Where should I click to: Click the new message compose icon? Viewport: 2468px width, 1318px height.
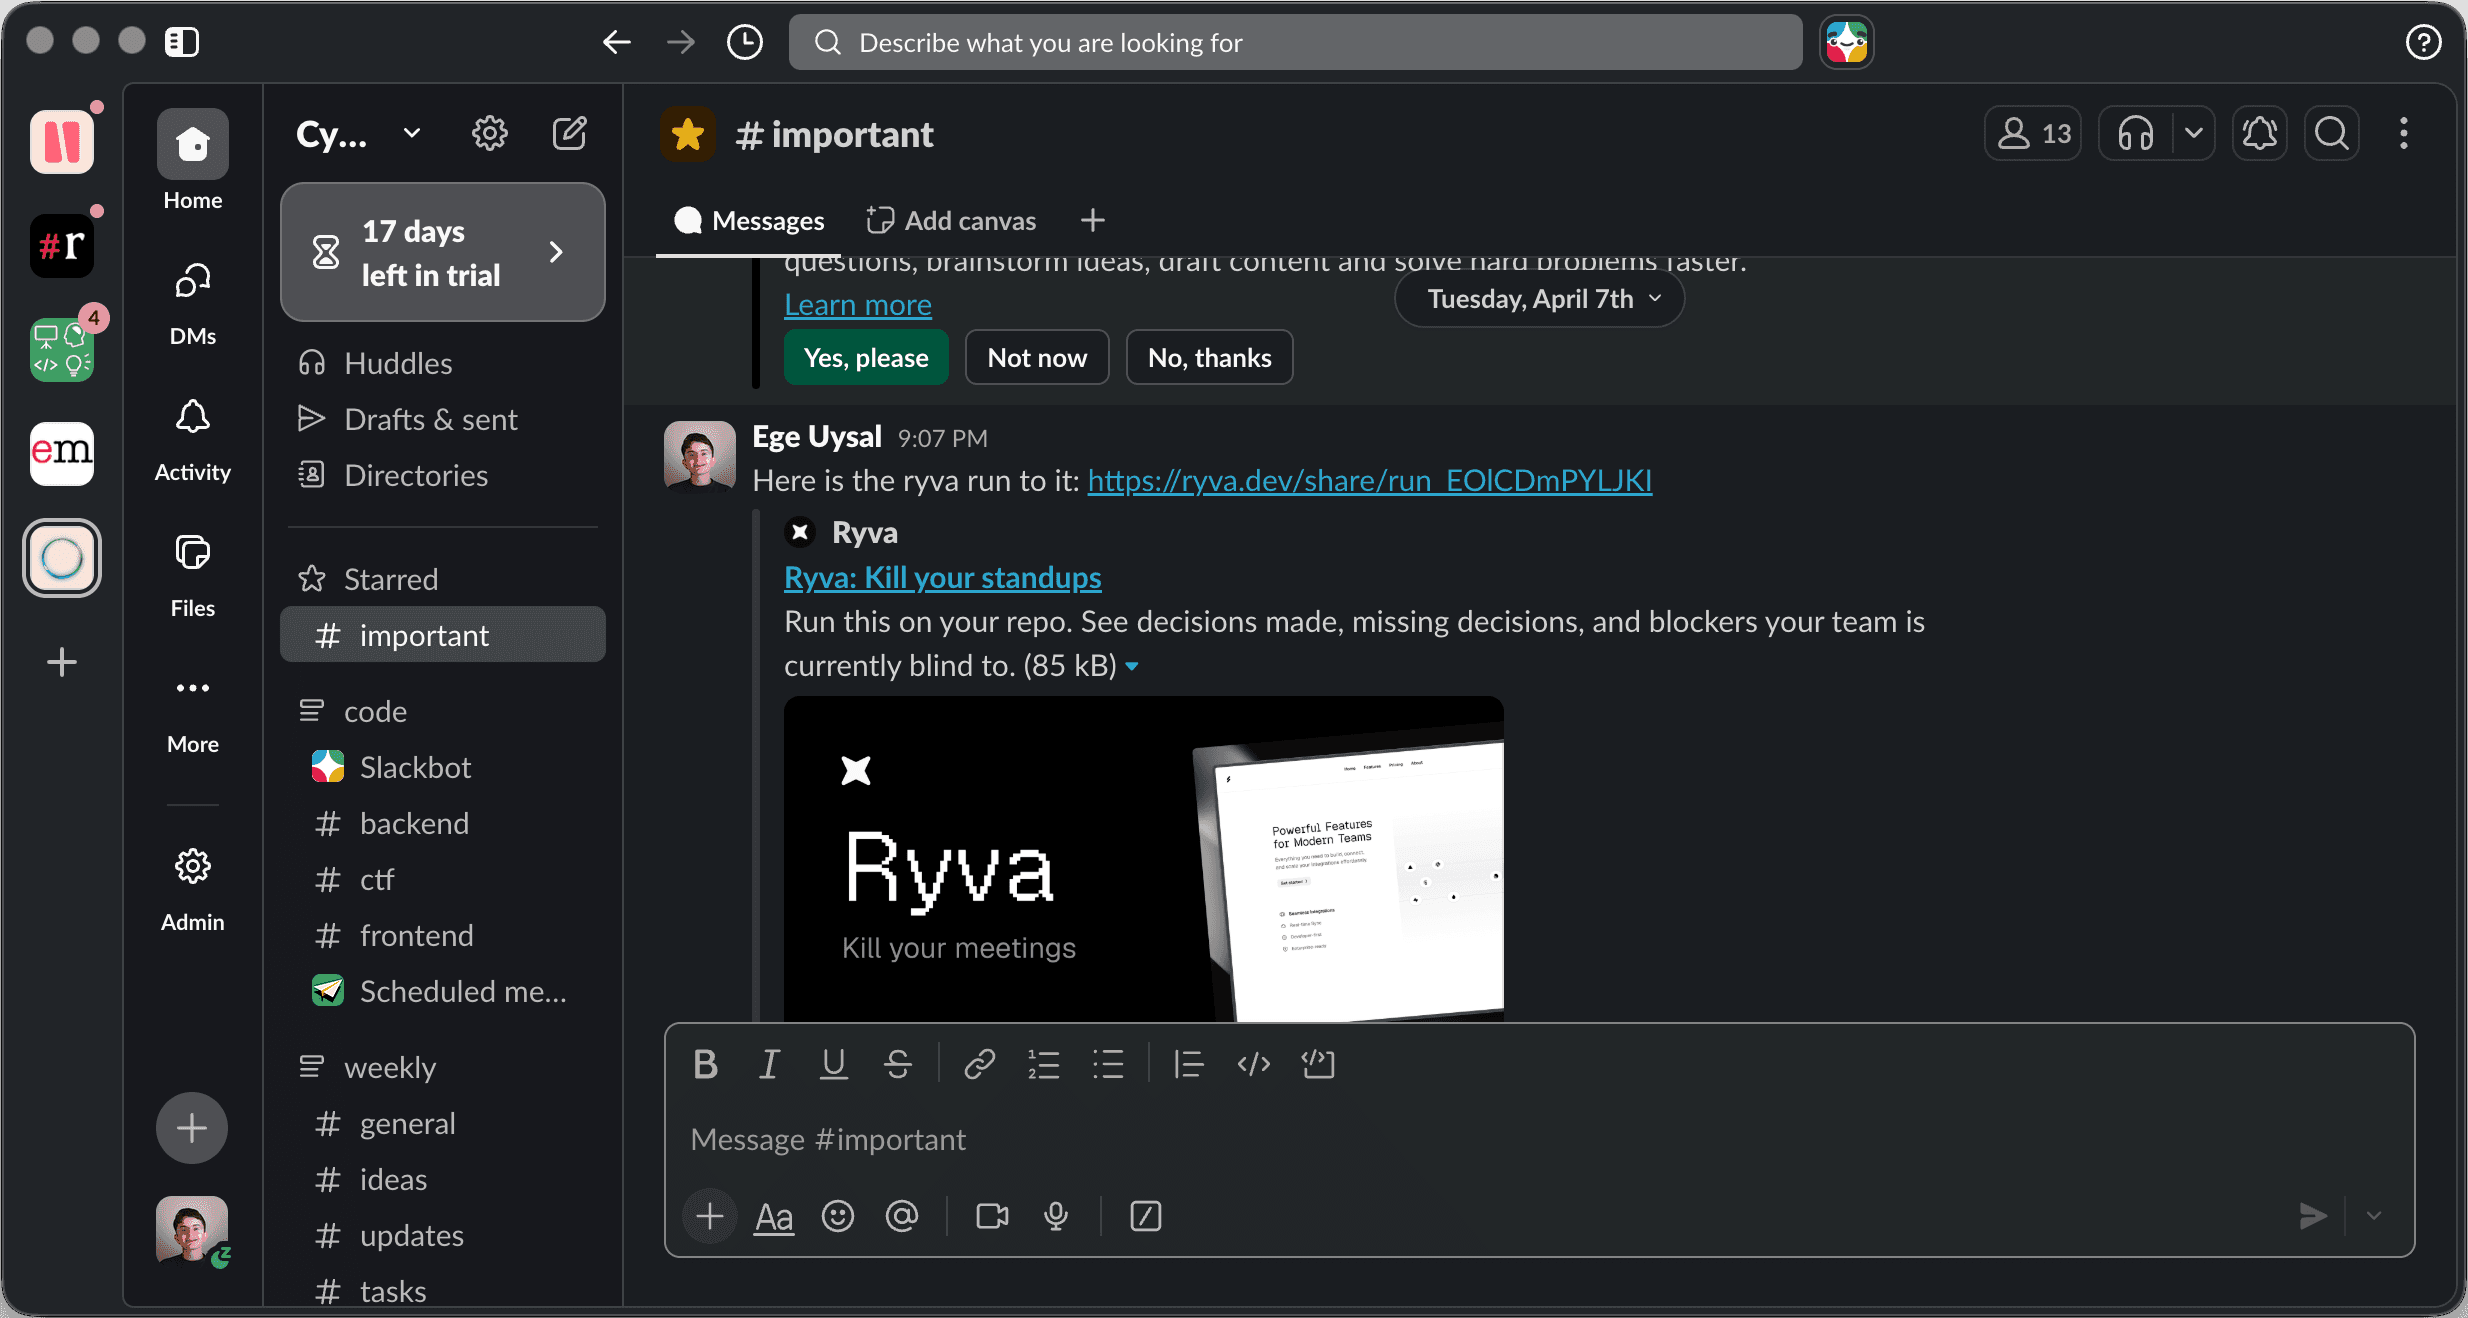pos(569,133)
